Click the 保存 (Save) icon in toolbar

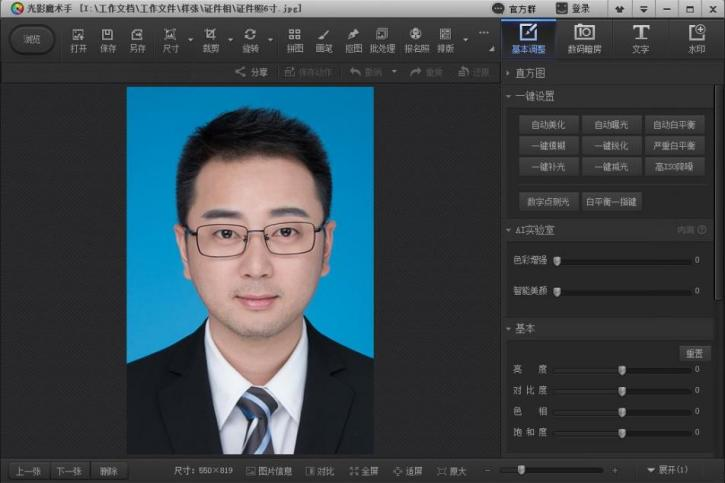(x=108, y=40)
